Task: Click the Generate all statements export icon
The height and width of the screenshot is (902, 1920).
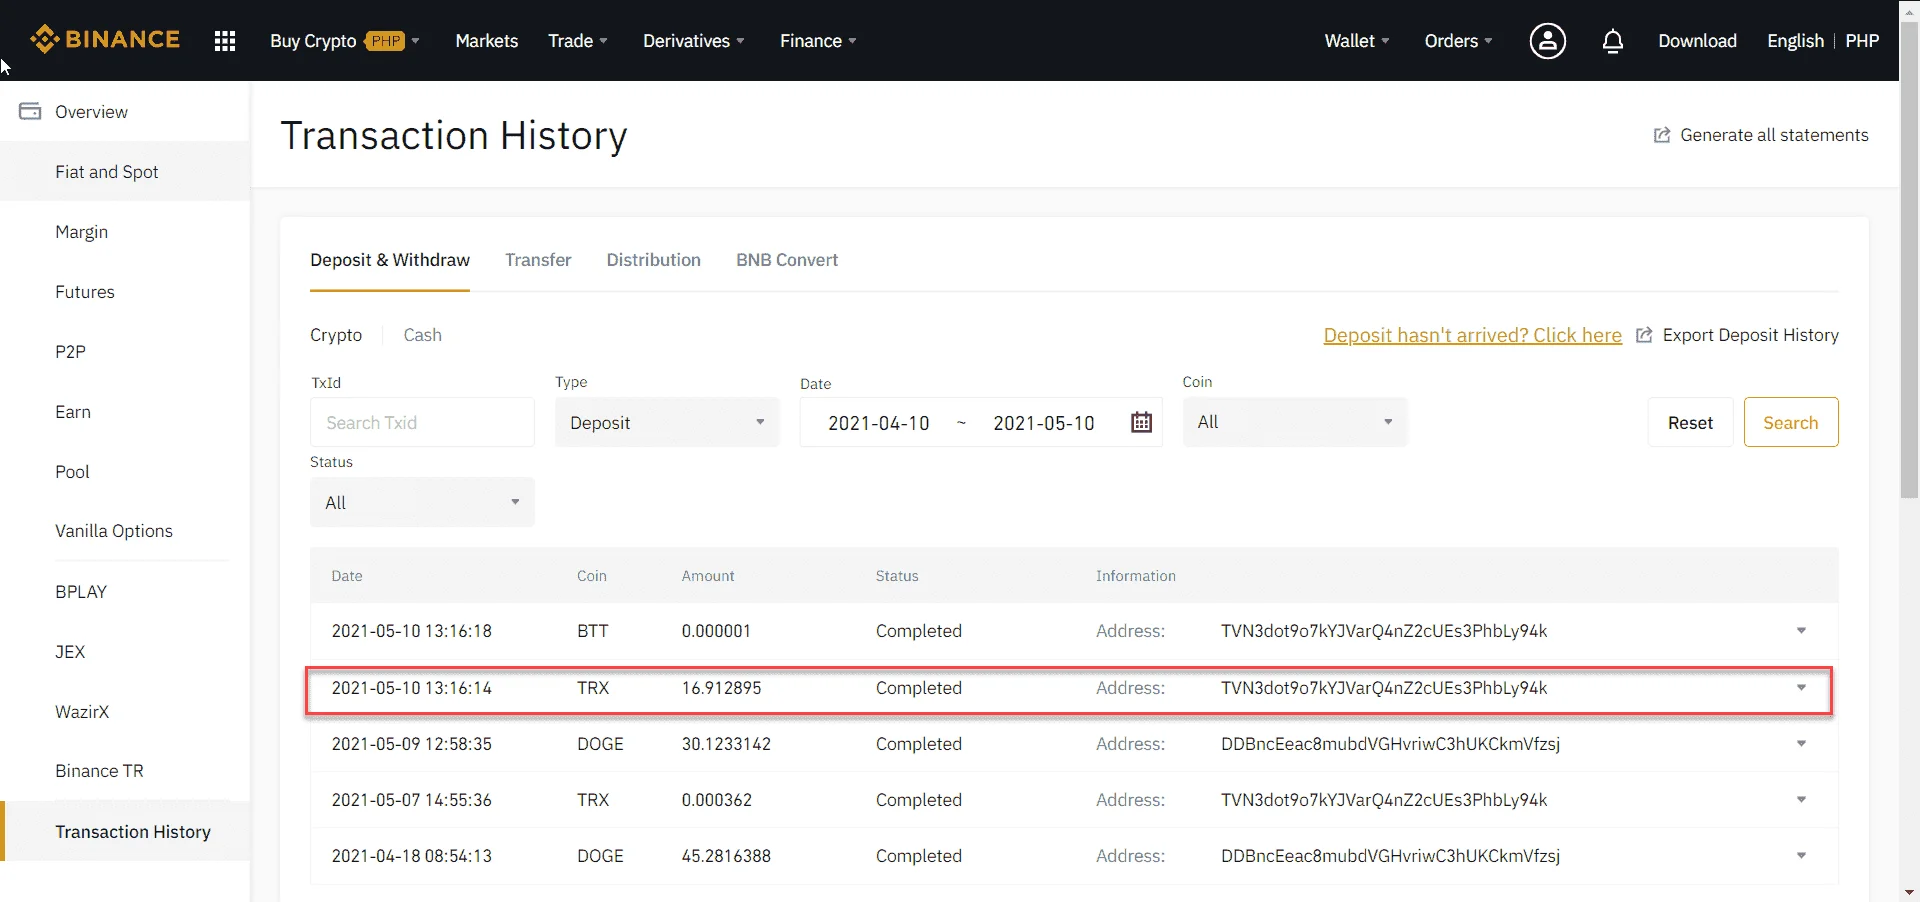Action: click(x=1662, y=135)
